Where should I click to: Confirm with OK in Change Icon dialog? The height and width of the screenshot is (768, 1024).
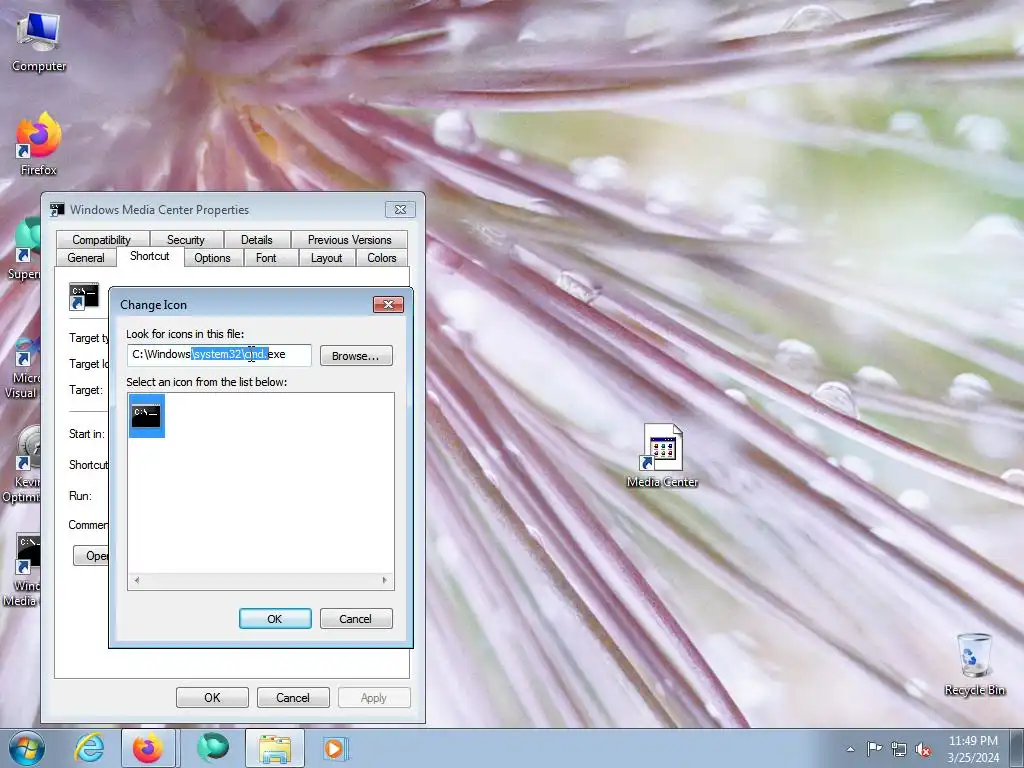coord(275,618)
